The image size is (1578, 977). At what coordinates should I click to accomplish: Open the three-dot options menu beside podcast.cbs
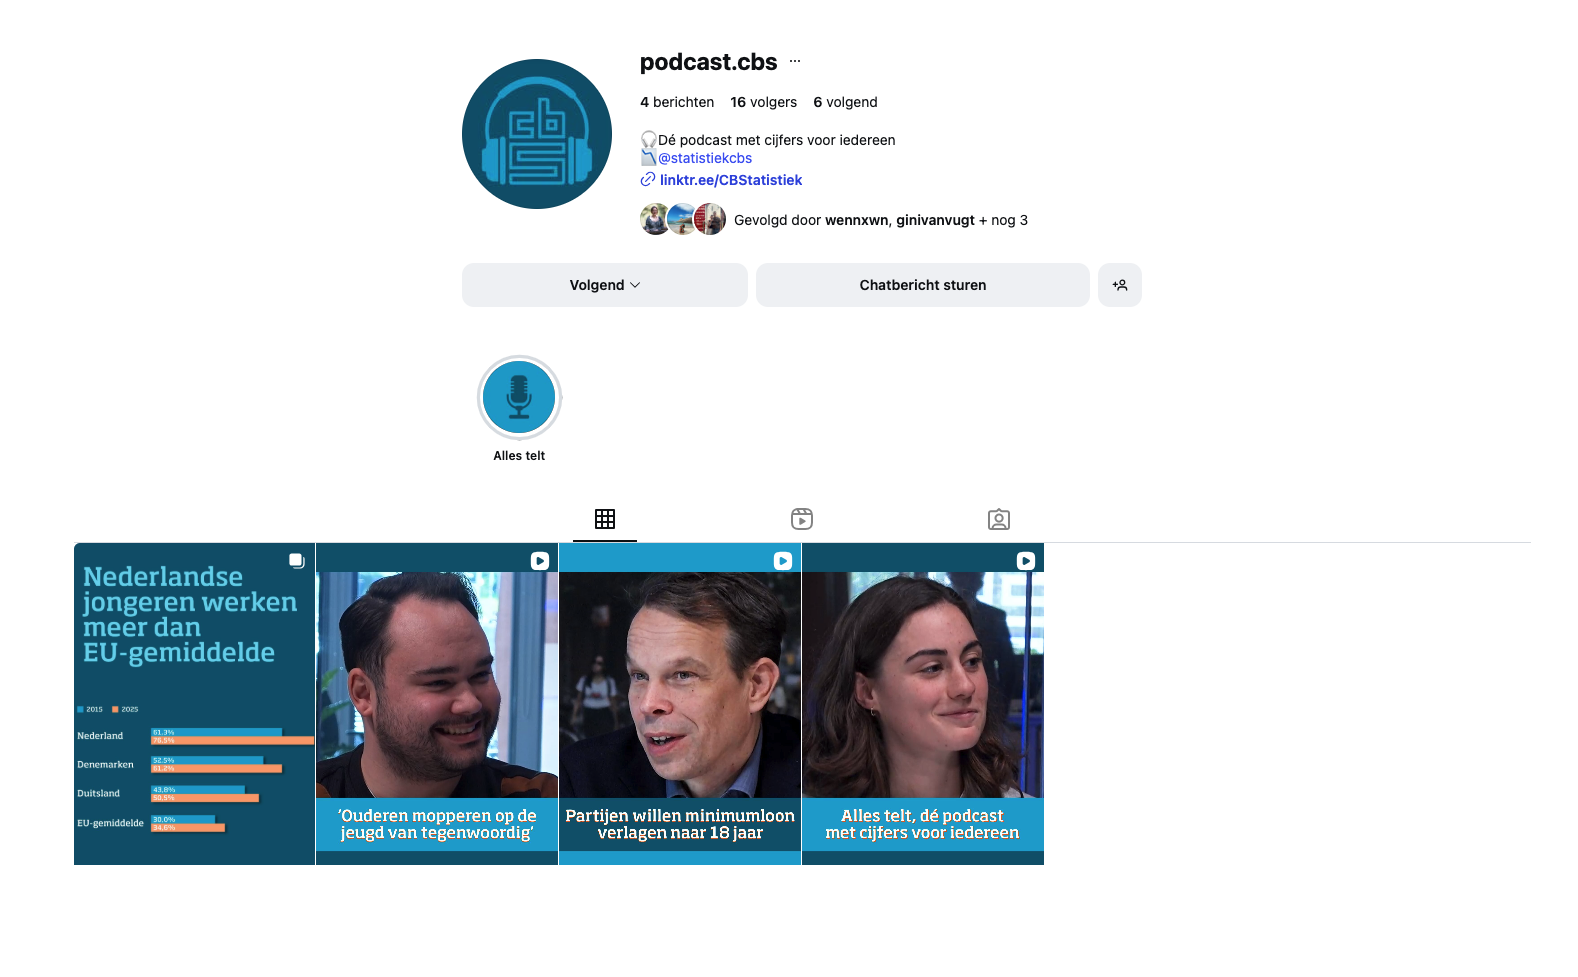(795, 61)
